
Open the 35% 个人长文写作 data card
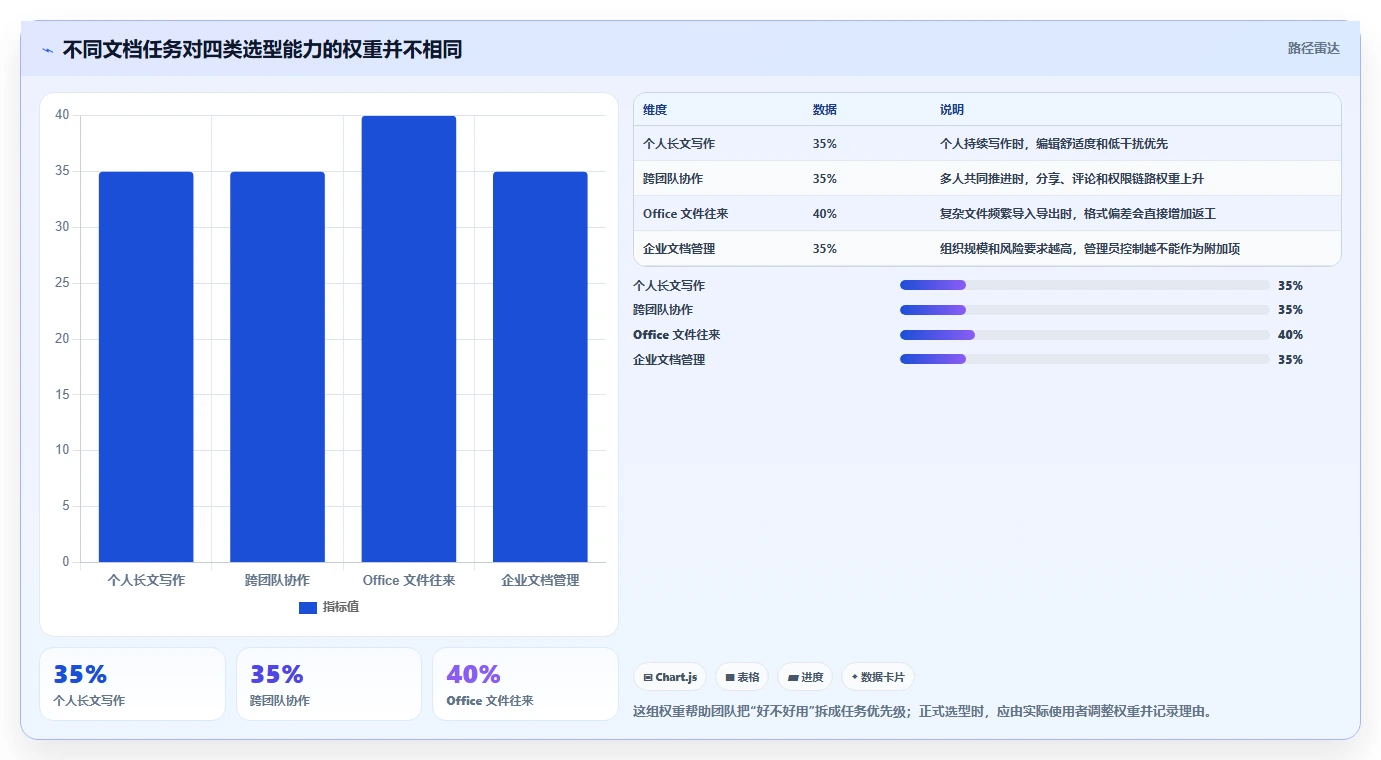pyautogui.click(x=132, y=684)
